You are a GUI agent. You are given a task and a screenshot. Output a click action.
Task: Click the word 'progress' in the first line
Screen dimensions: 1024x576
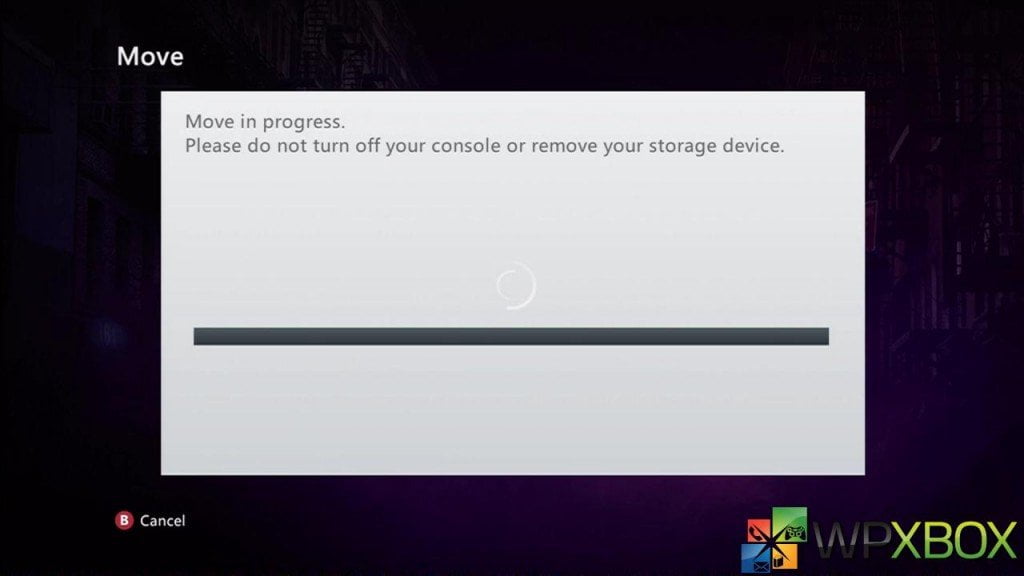coord(302,123)
